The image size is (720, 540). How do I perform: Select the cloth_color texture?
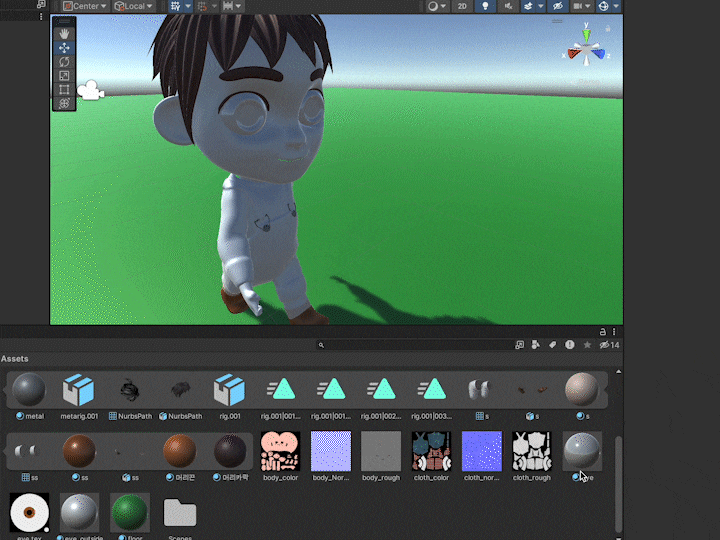point(431,456)
